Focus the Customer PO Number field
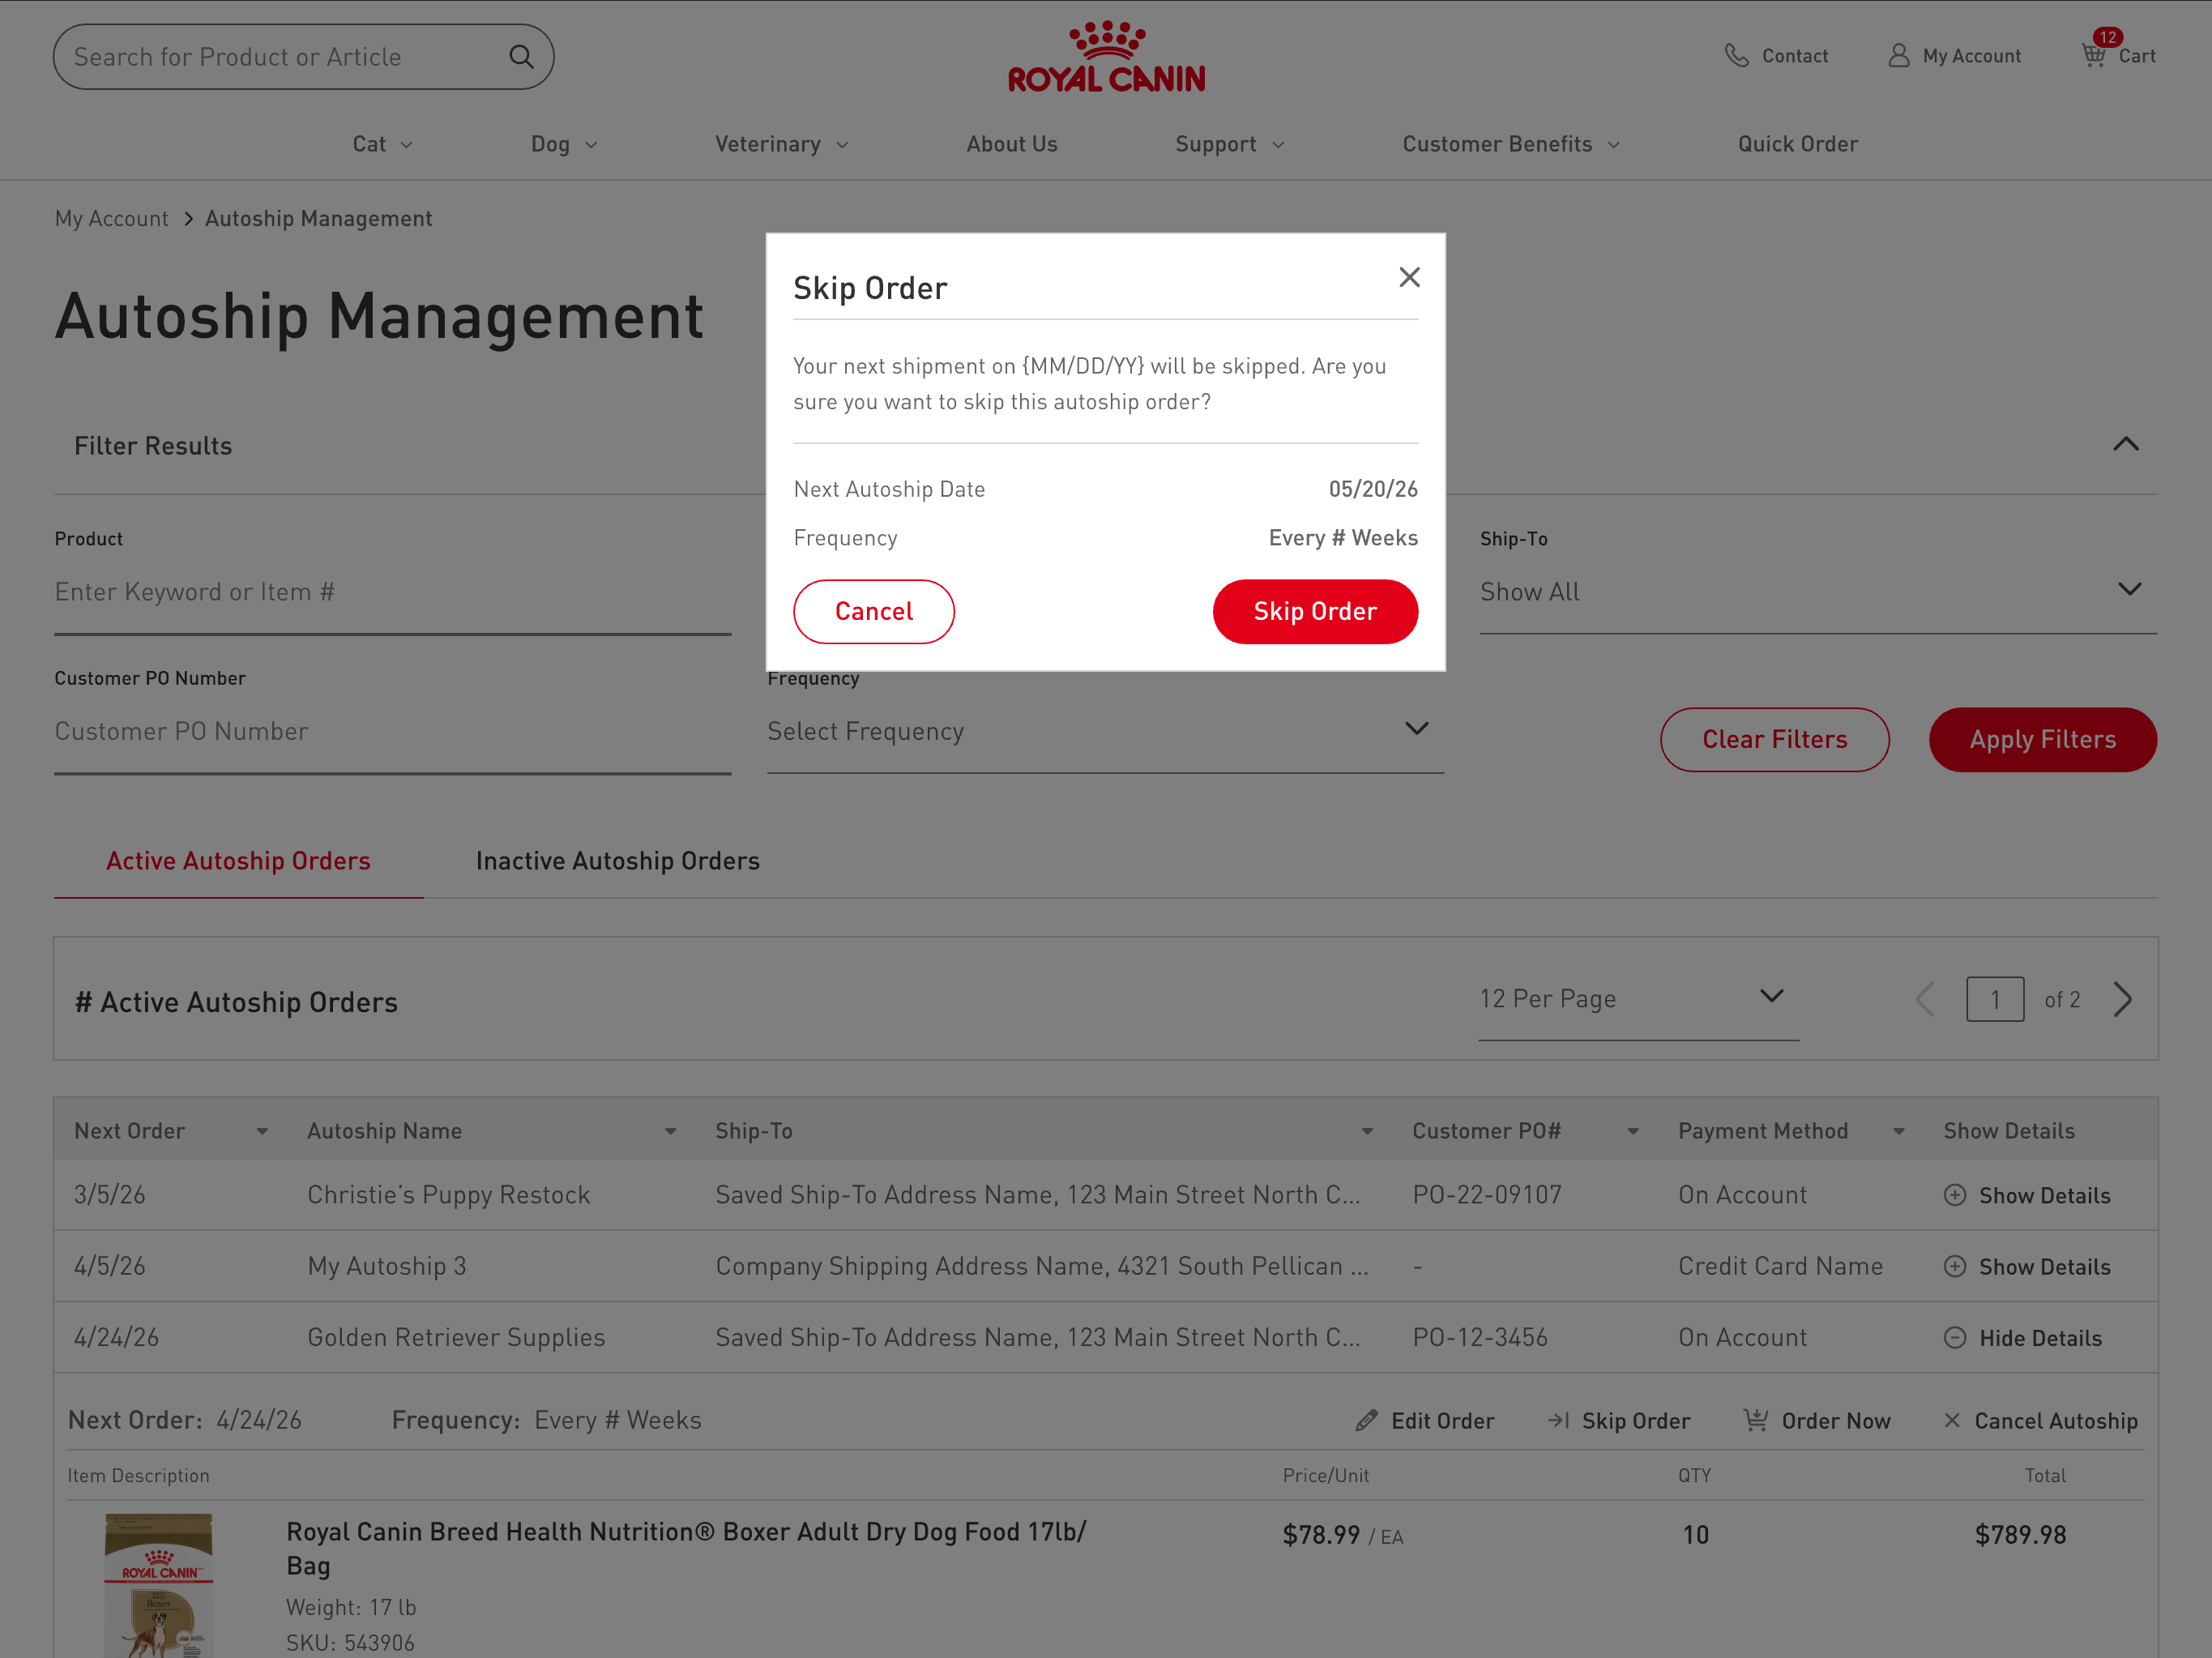The image size is (2212, 1658). point(392,731)
